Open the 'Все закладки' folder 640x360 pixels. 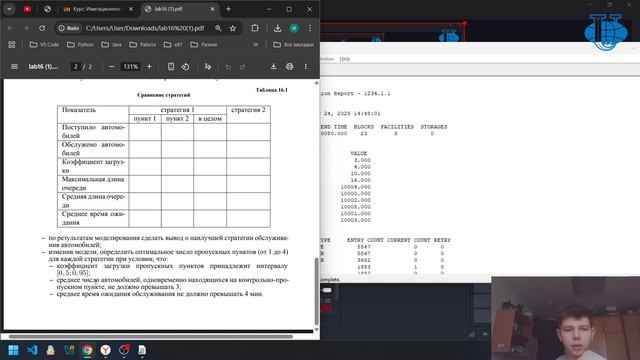(x=293, y=44)
